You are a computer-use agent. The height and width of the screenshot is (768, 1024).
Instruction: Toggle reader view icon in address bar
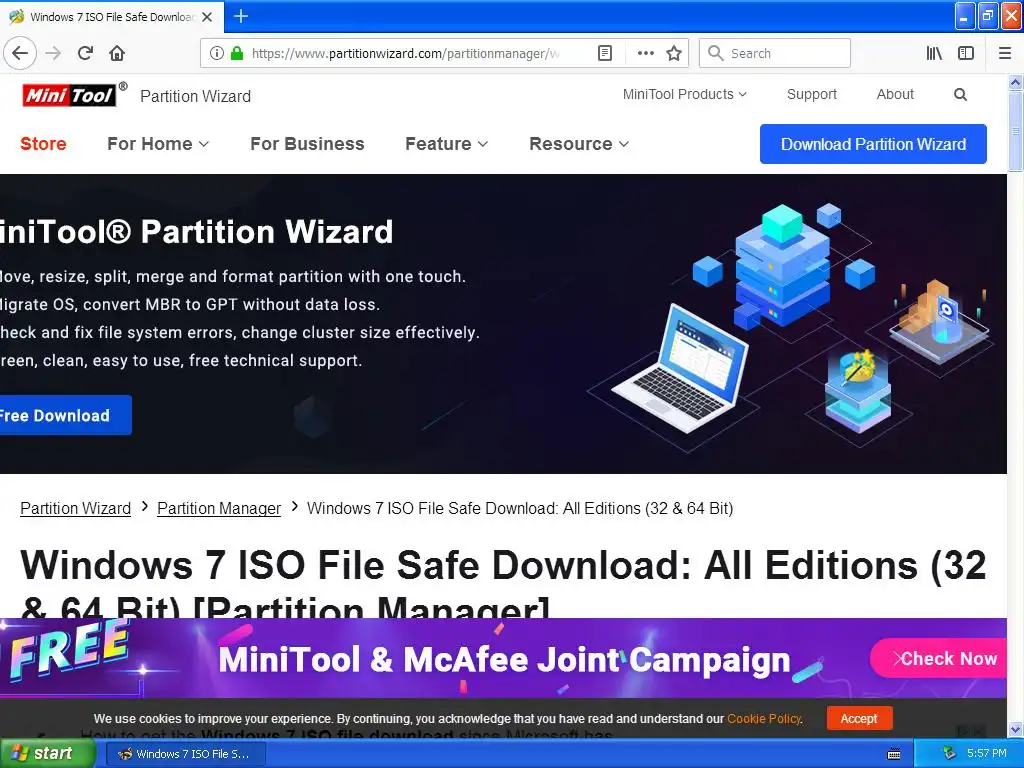605,53
